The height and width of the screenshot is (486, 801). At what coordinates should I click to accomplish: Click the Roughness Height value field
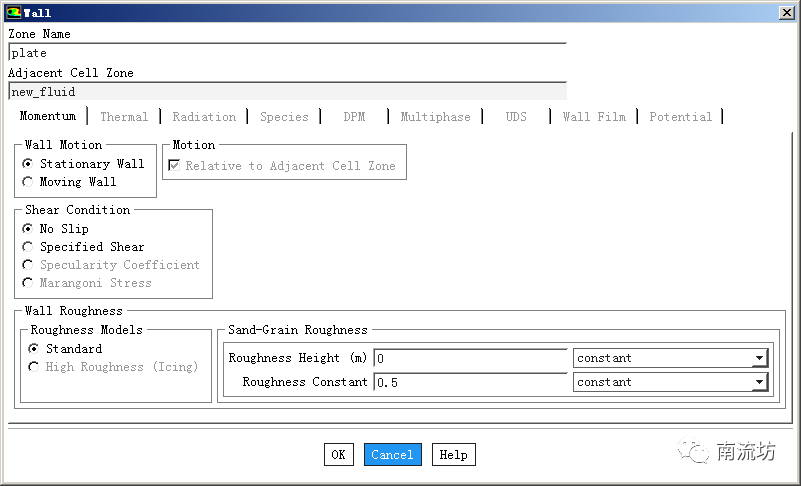(x=471, y=358)
